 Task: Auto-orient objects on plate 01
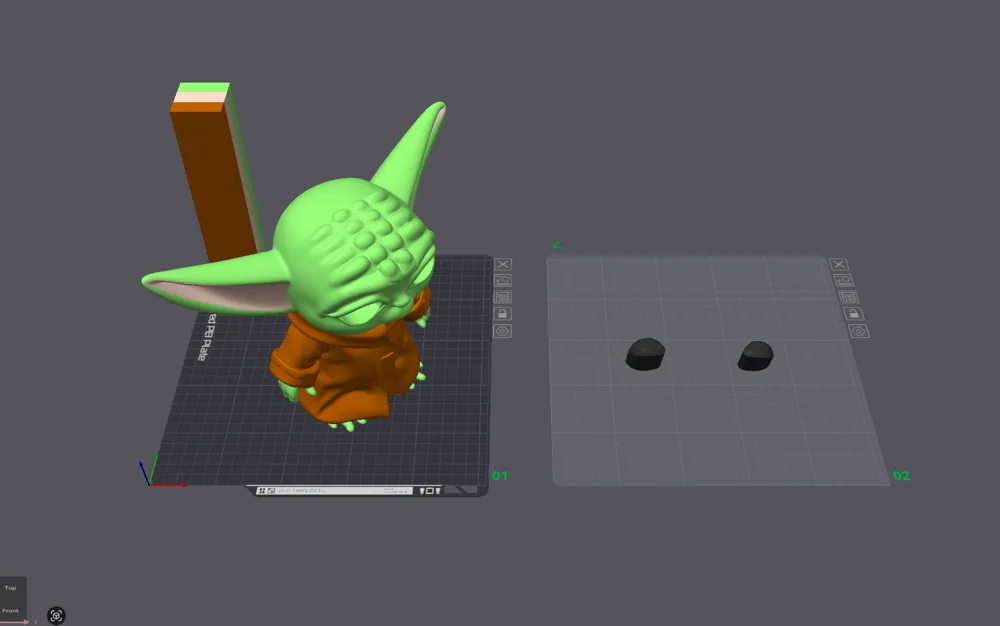pyautogui.click(x=503, y=280)
